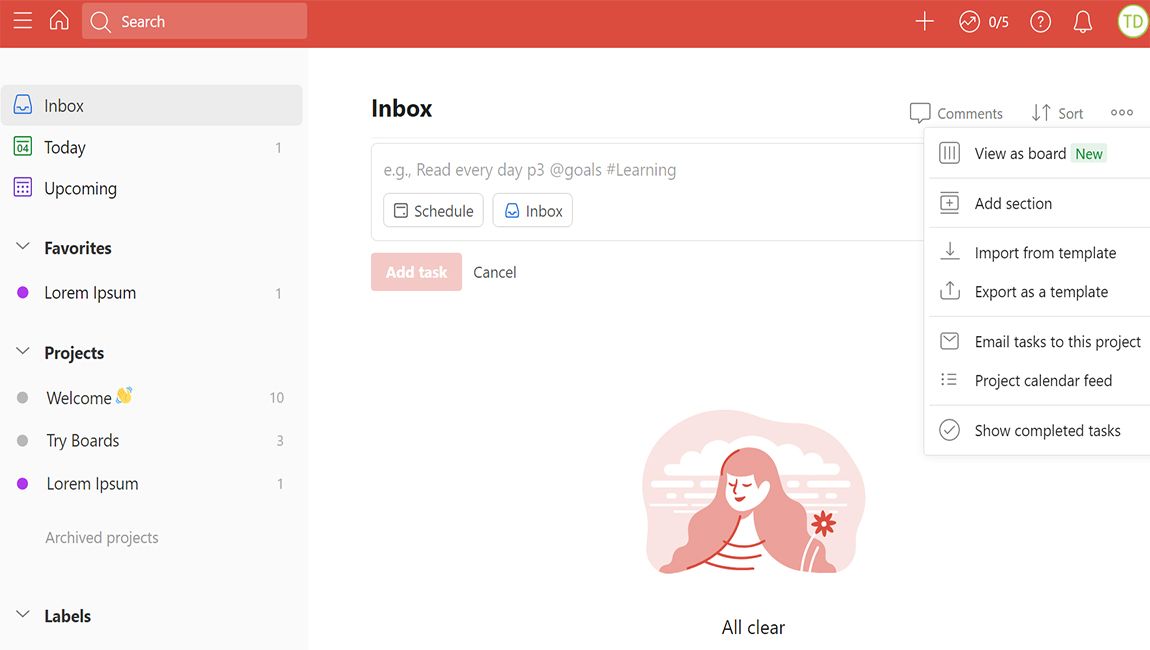Expand the Labels section
The image size is (1150, 650).
tap(23, 615)
